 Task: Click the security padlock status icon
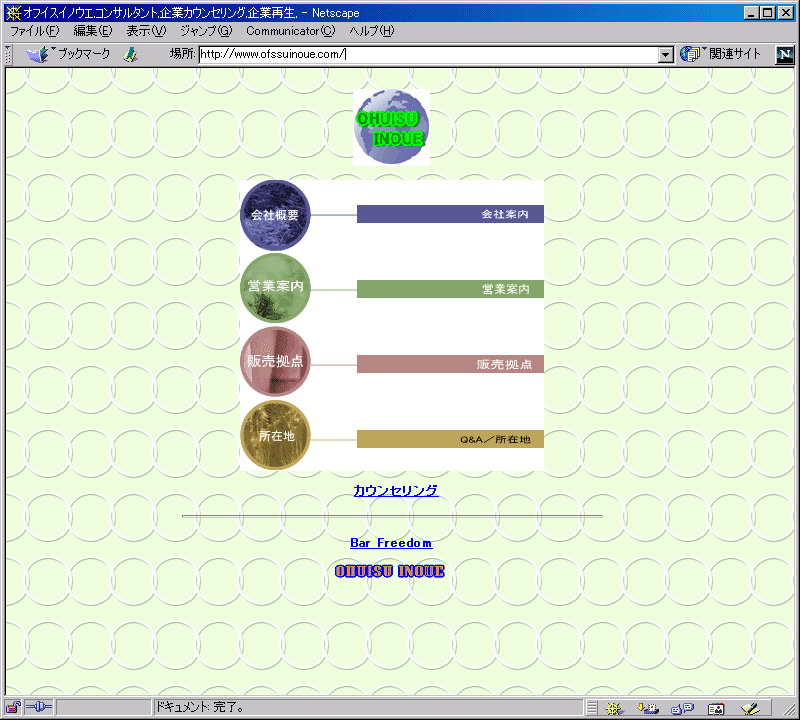pyautogui.click(x=13, y=707)
